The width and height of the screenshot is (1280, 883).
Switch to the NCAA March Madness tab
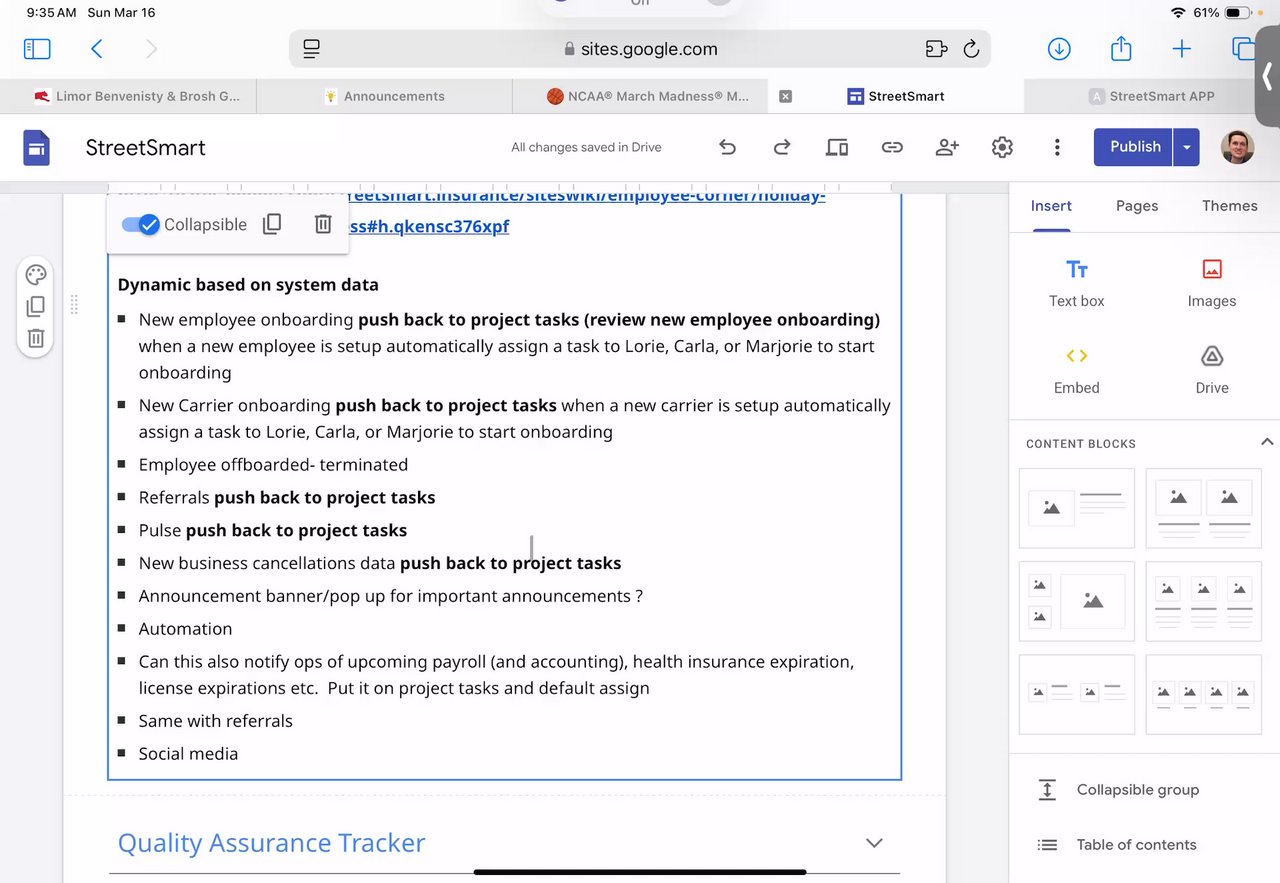coord(647,96)
